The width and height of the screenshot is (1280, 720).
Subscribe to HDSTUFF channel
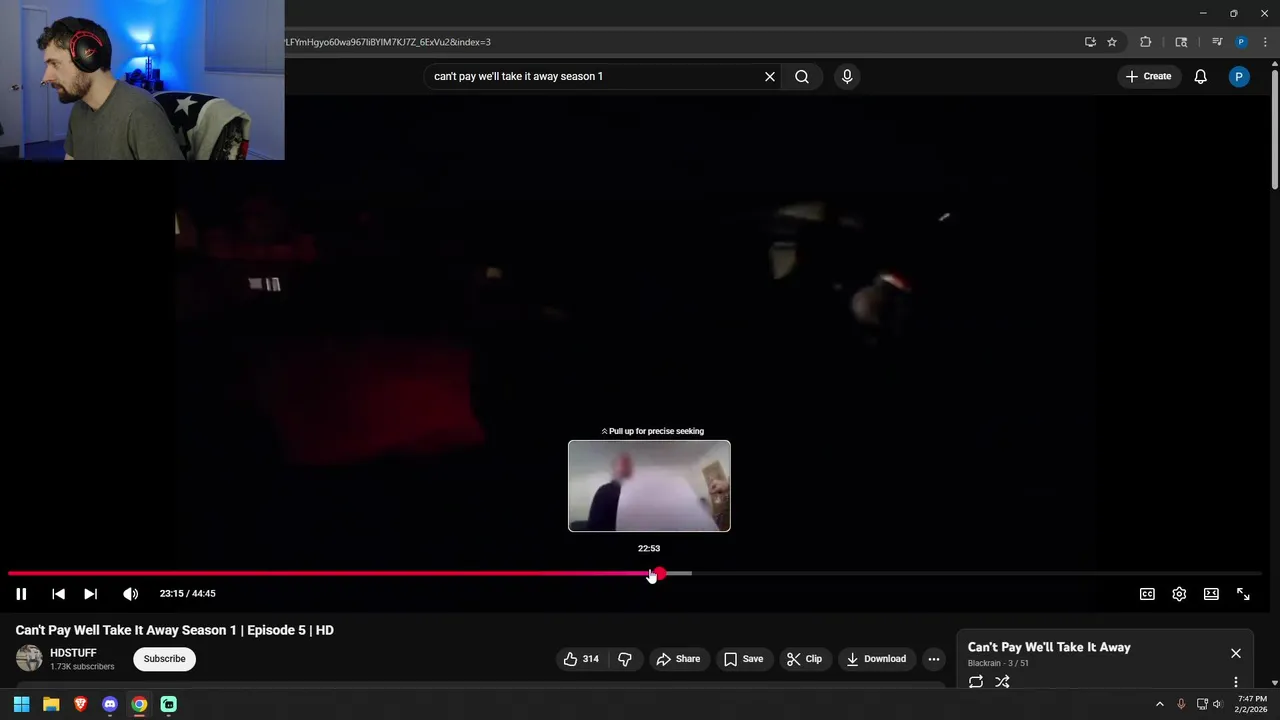tap(164, 659)
